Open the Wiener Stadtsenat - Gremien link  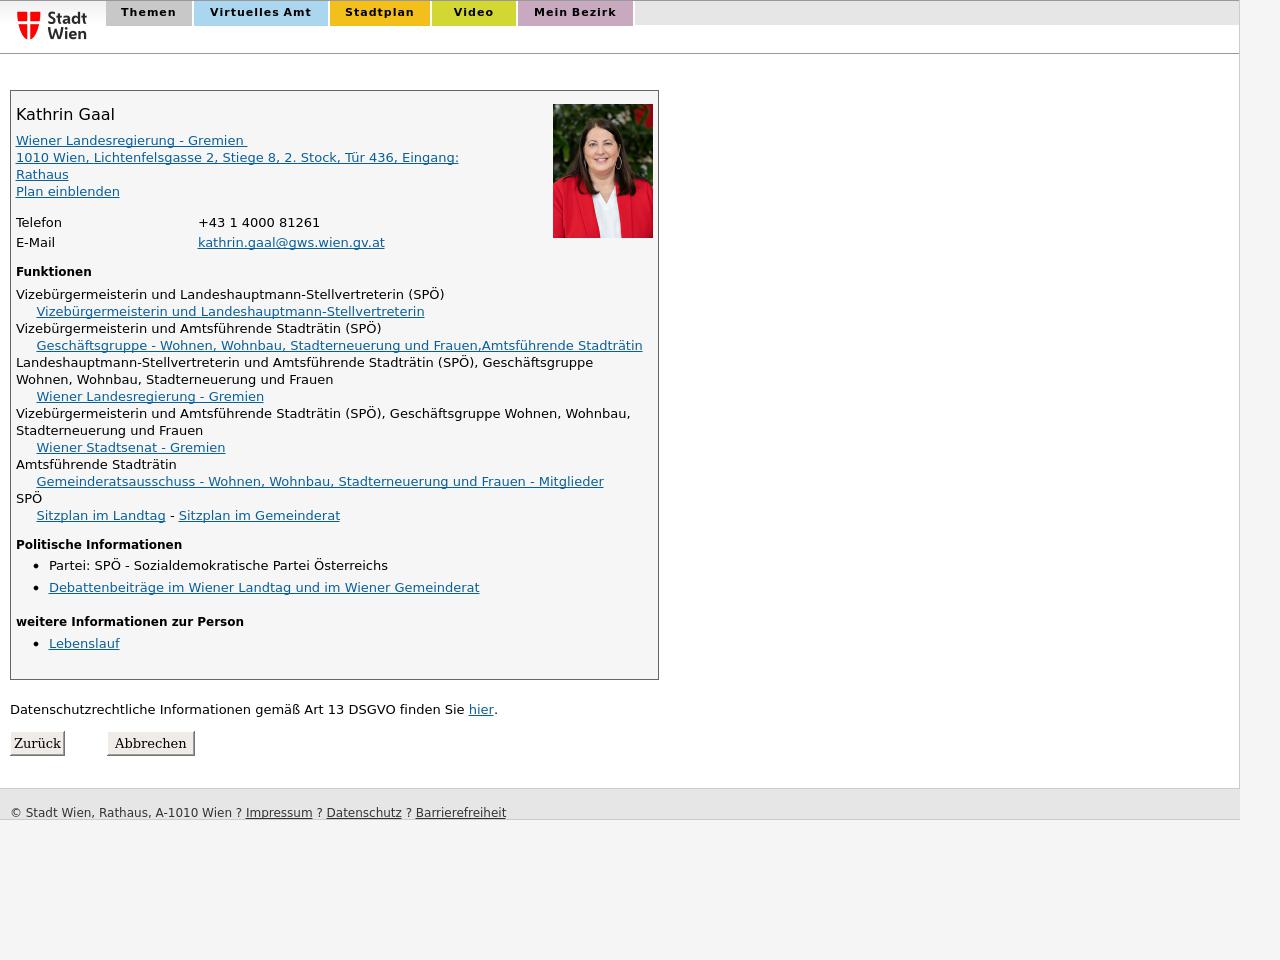point(130,448)
